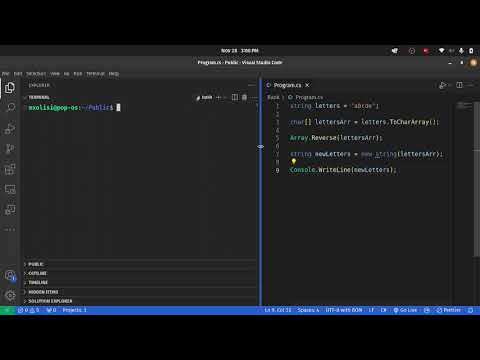Screen dimensions: 480x360
Task: Select the Program.cs editor tab
Action: click(288, 85)
